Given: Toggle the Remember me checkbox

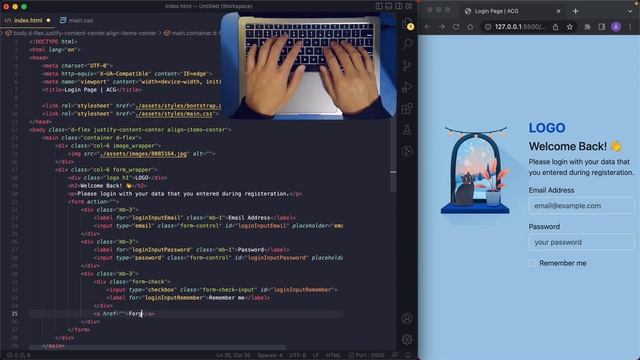Looking at the screenshot, I should tap(532, 263).
